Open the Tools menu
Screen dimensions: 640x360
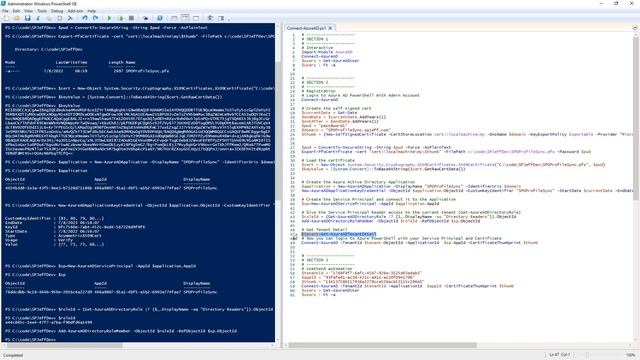click(x=42, y=11)
